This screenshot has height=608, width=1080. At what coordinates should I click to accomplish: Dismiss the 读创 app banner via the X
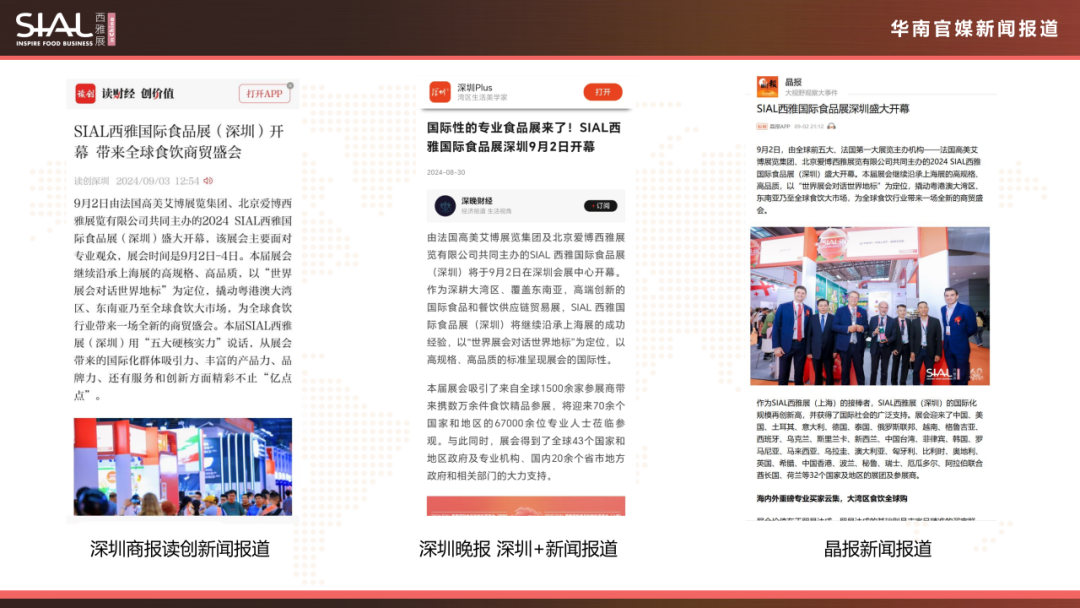click(290, 84)
